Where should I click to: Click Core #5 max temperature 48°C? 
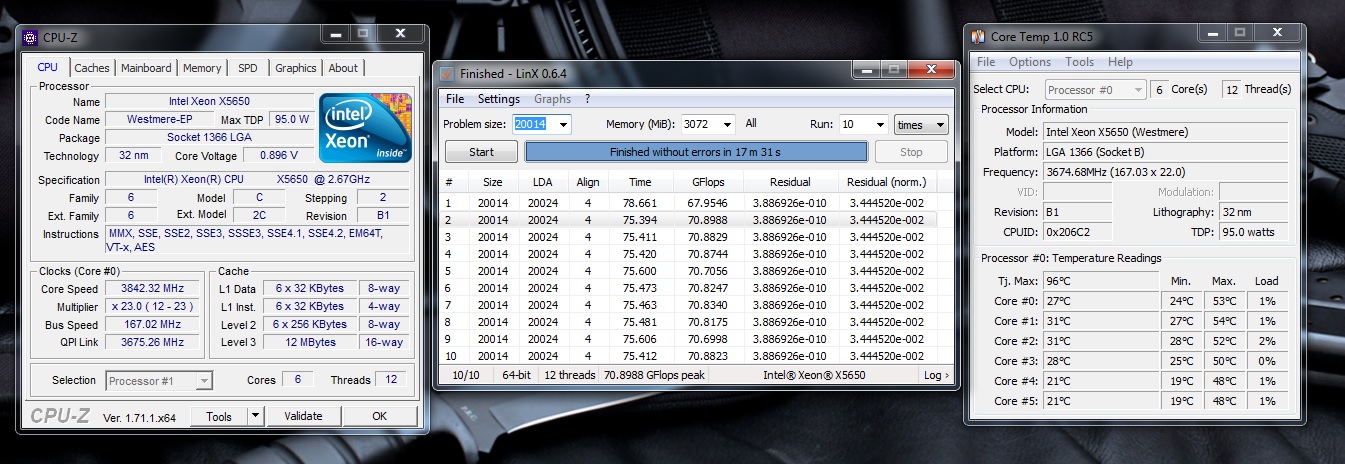1226,401
